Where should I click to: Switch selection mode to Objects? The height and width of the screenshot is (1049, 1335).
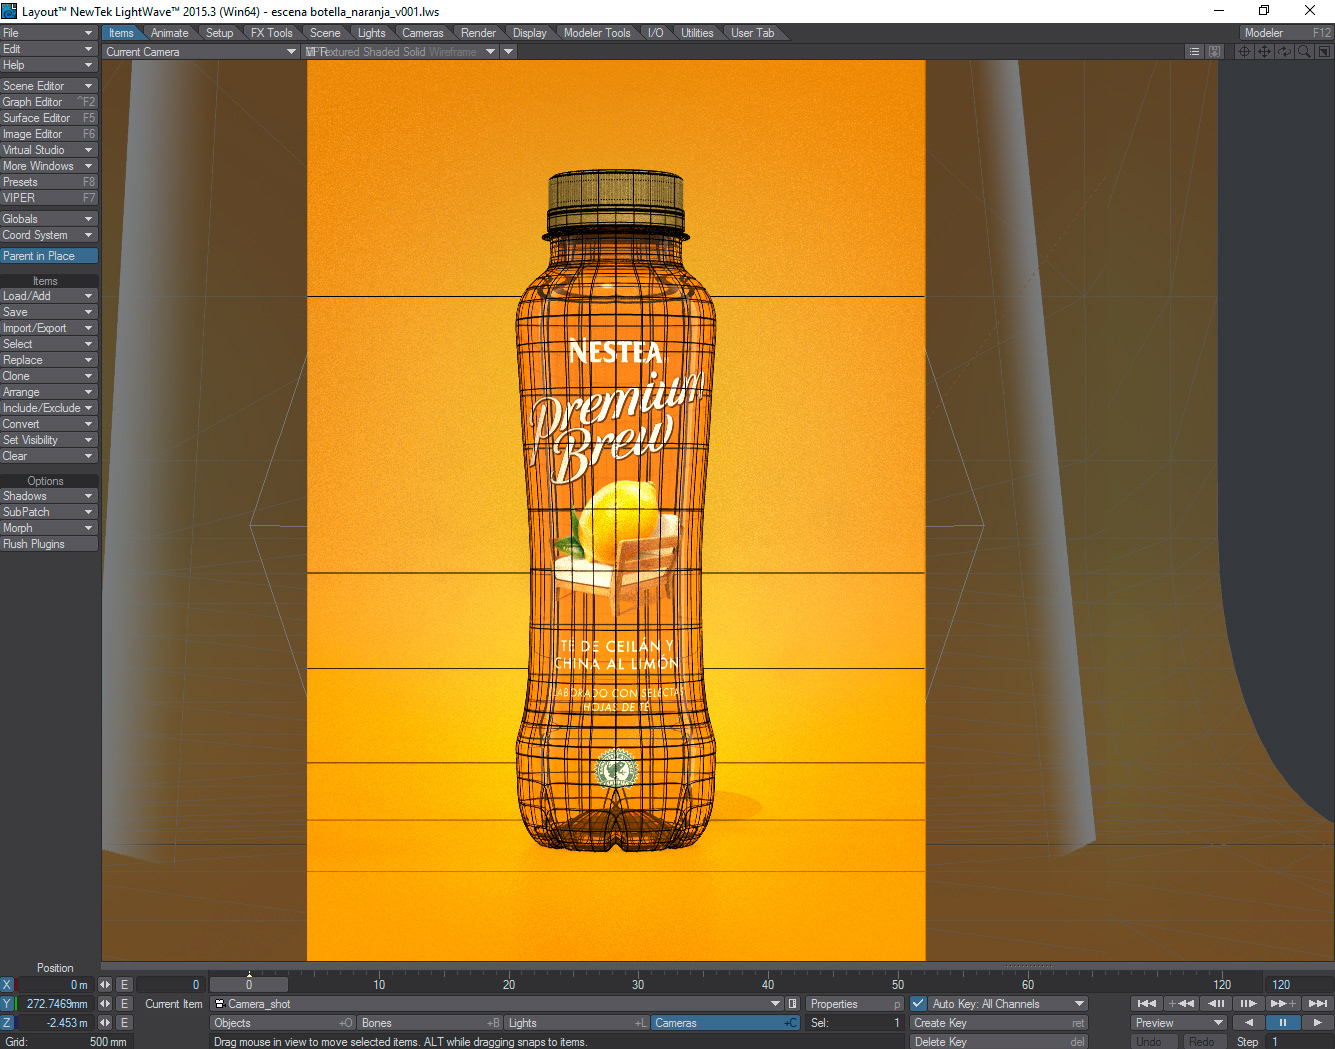pos(283,1023)
